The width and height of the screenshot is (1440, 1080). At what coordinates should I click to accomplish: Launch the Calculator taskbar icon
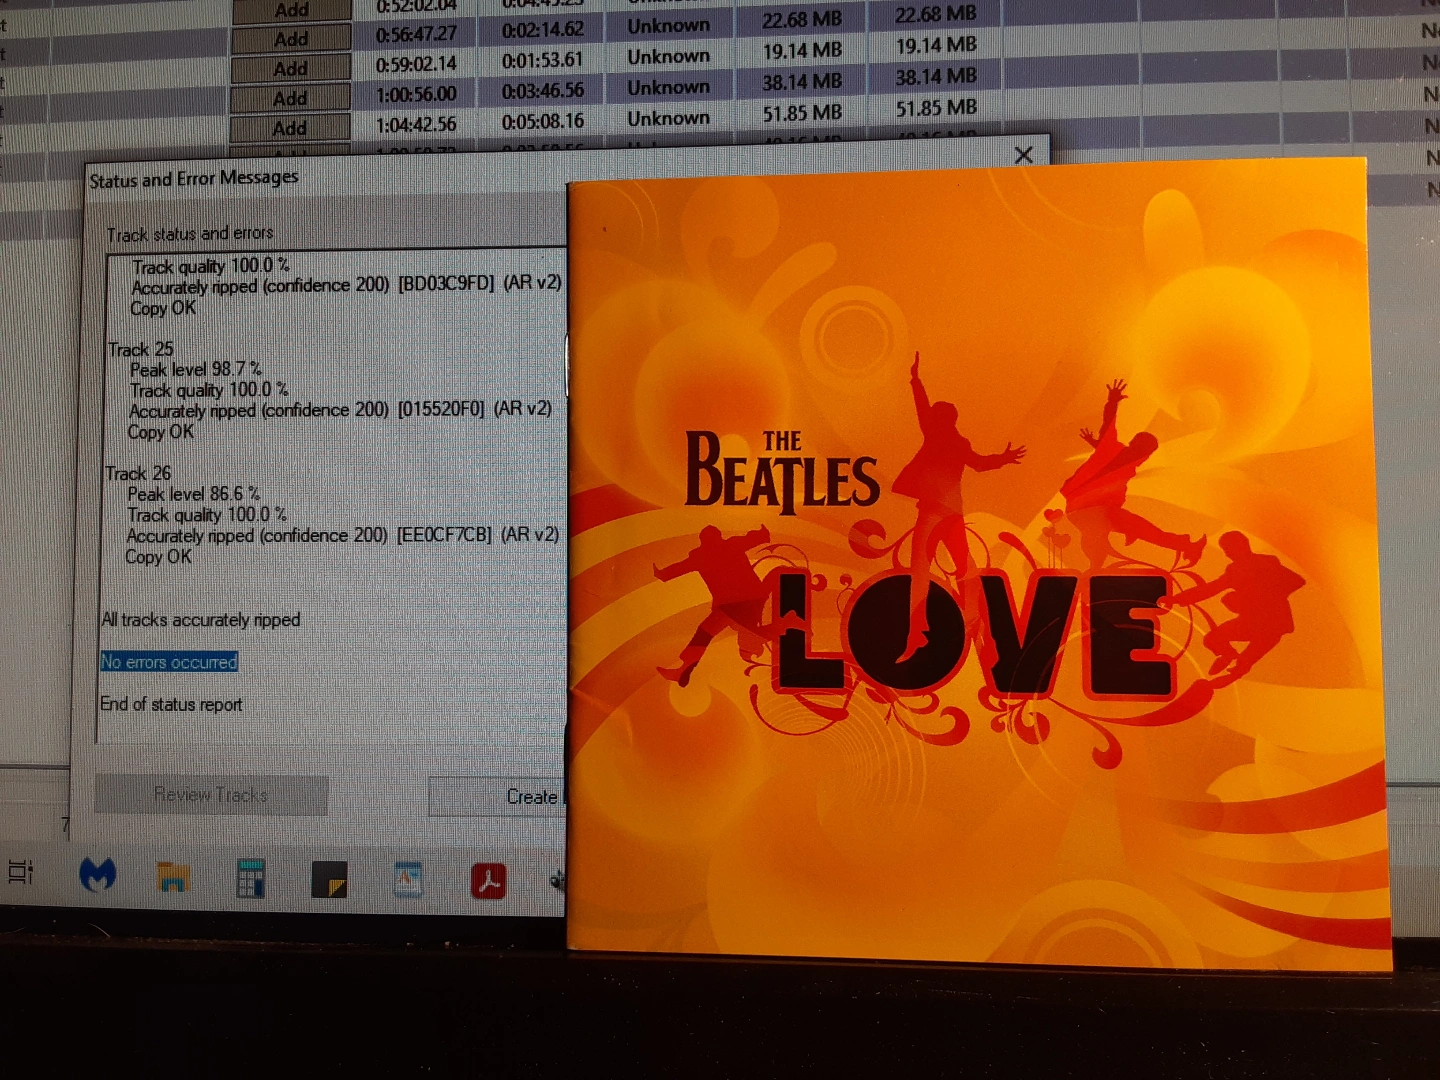[250, 878]
